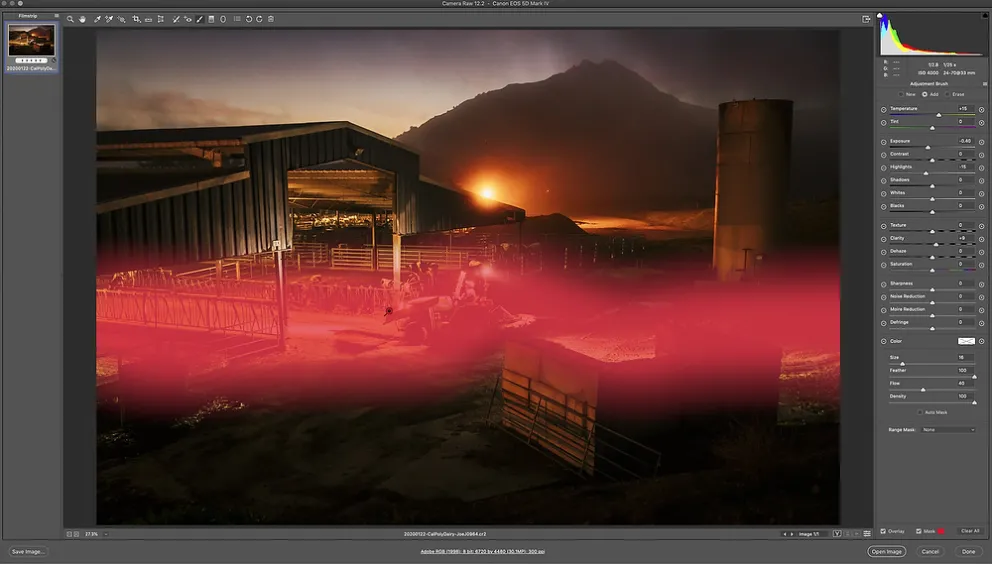This screenshot has height=564, width=992.
Task: Click the plus icon beside Dehaze
Action: [x=981, y=252]
